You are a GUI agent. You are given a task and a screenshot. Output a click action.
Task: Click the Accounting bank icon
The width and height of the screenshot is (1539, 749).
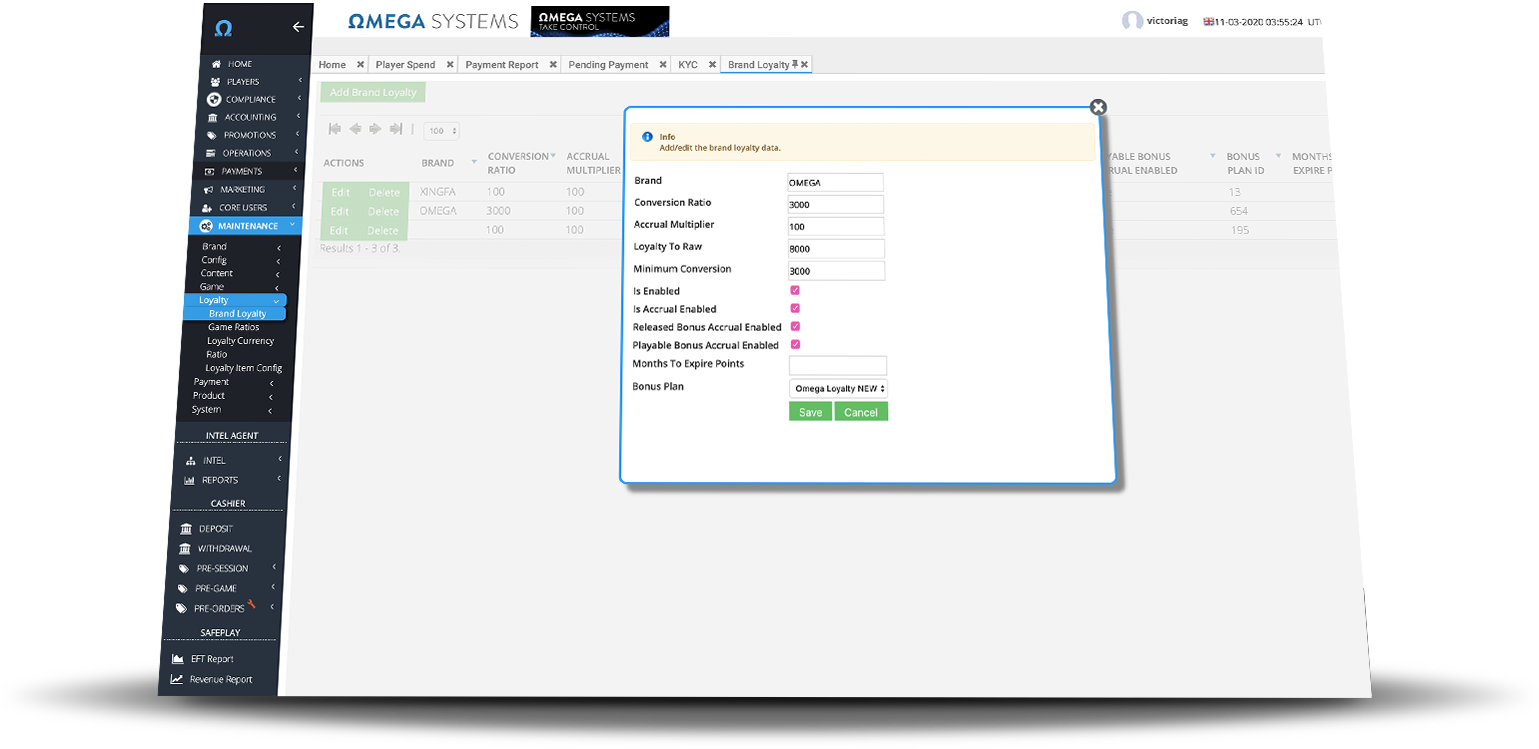212,117
